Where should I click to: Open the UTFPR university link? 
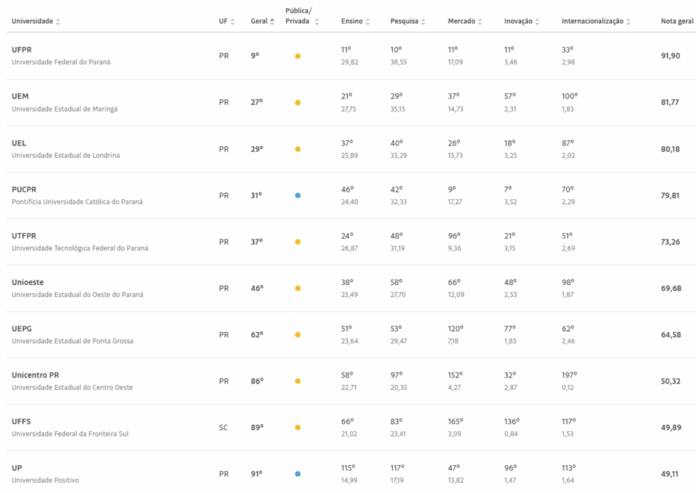point(24,235)
